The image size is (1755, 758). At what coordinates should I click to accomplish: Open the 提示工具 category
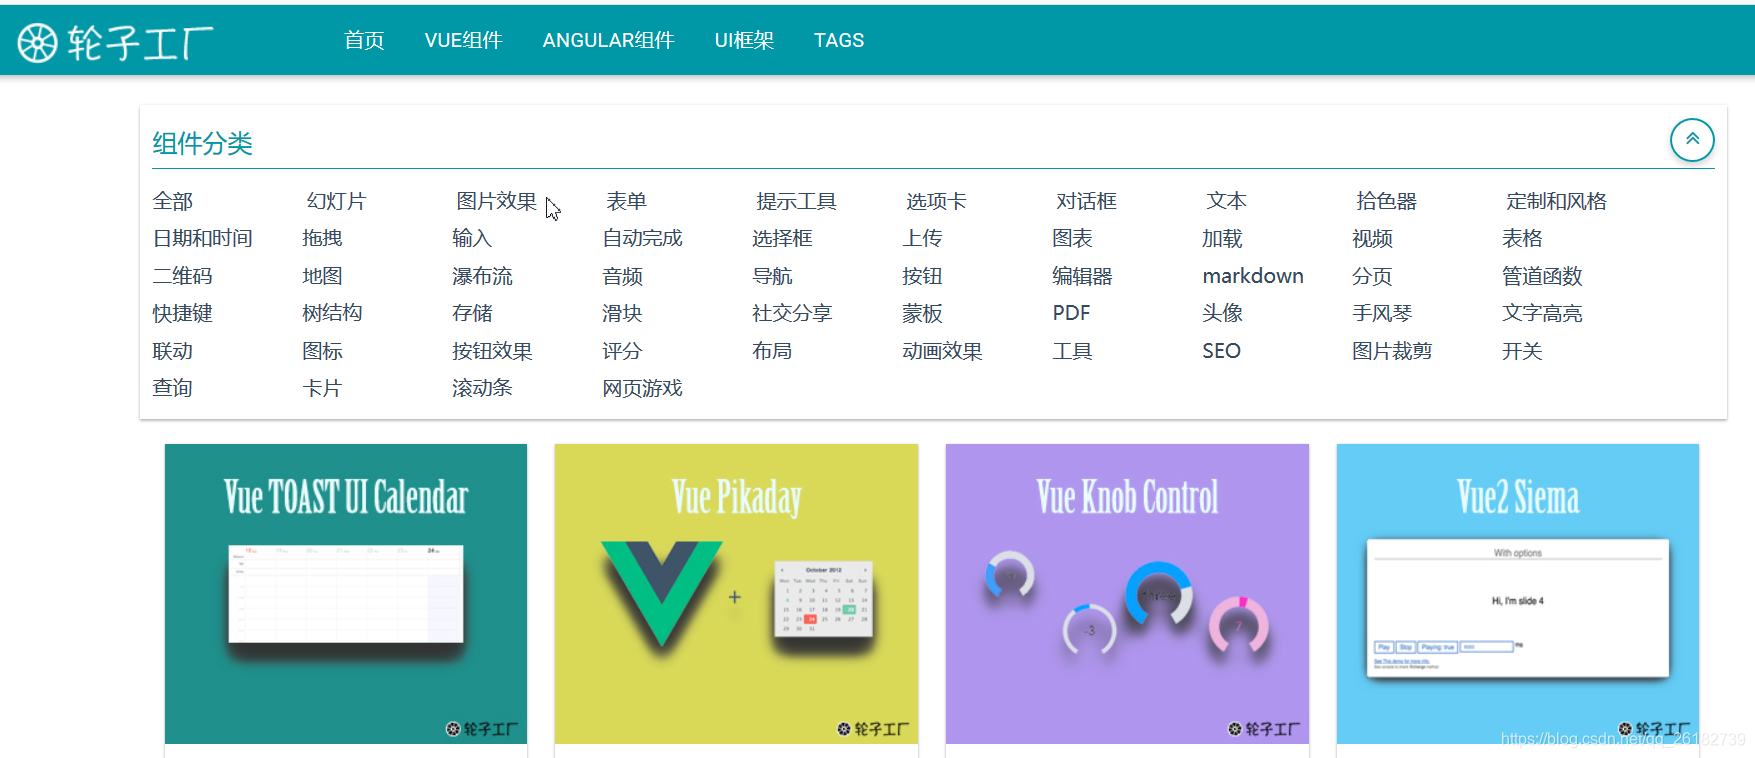pyautogui.click(x=796, y=201)
